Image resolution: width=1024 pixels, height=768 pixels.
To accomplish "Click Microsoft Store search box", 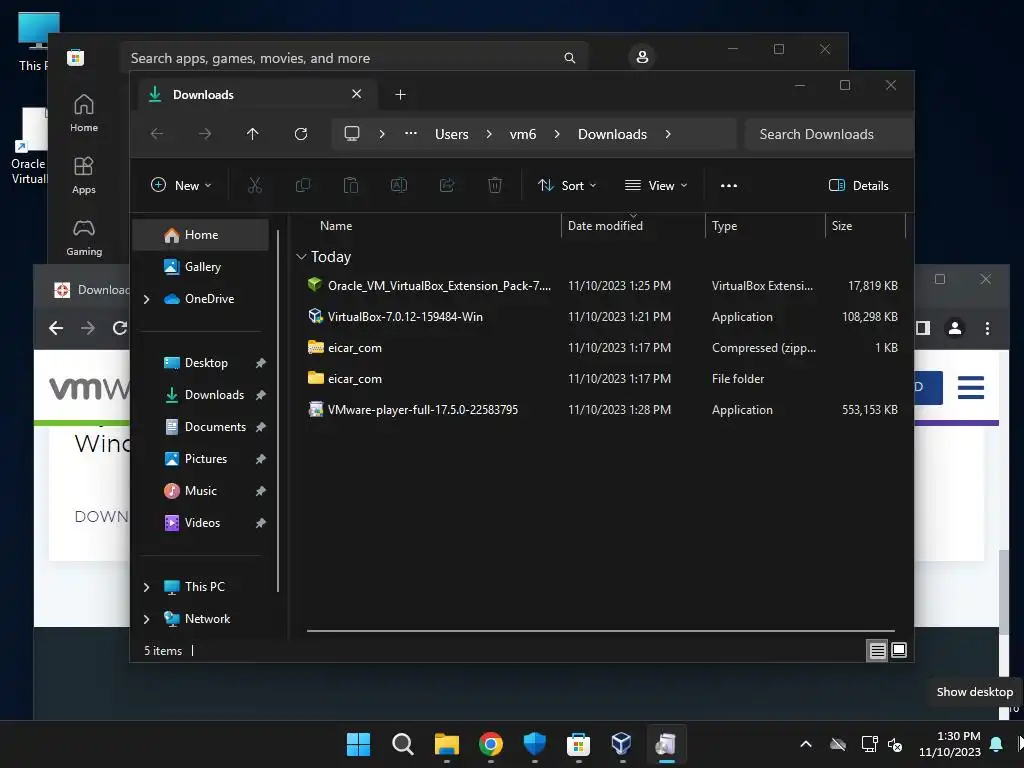I will [354, 58].
